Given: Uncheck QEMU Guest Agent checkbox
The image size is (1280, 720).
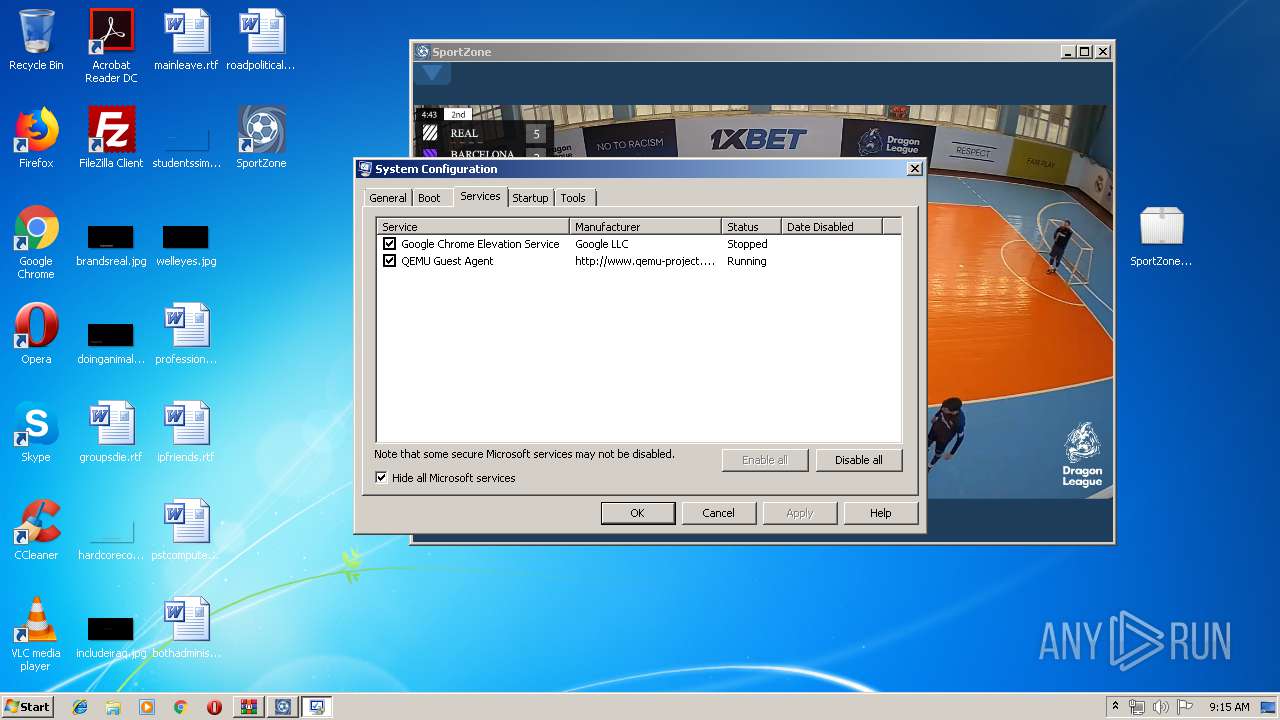Looking at the screenshot, I should 390,261.
